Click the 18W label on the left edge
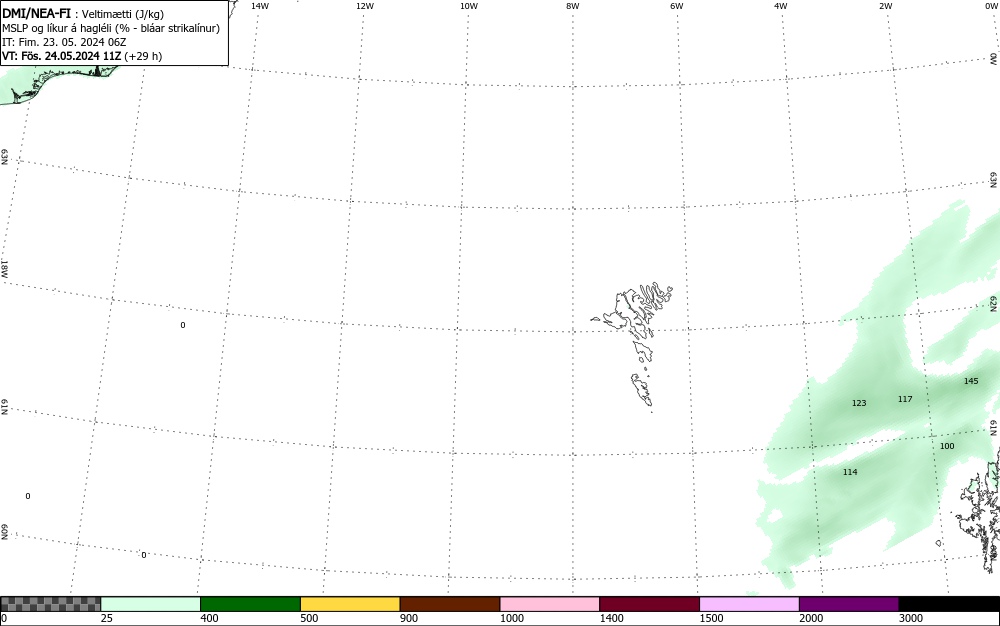 coord(4,268)
